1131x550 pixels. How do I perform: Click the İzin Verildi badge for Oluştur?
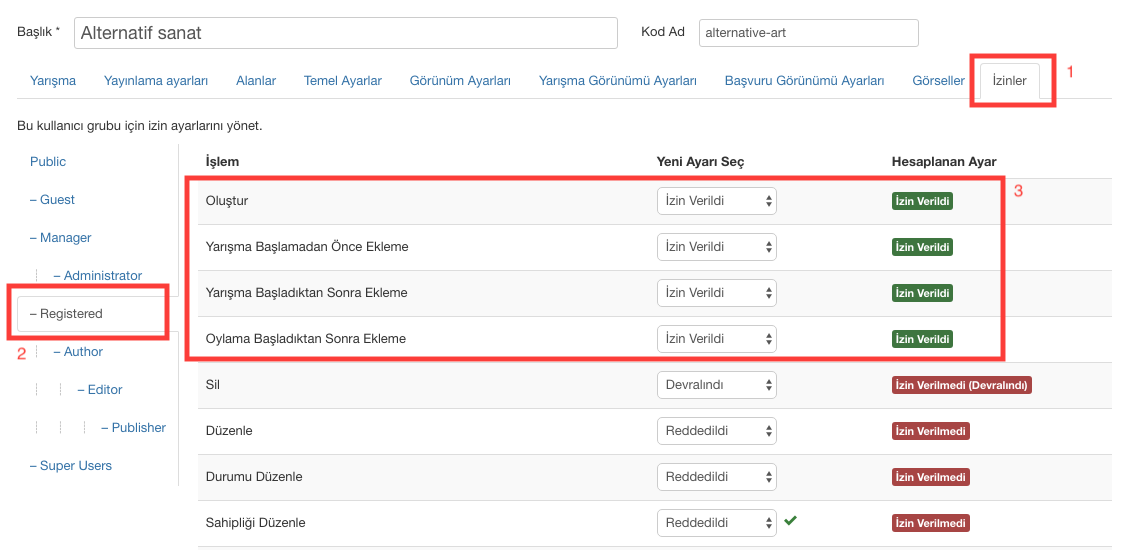click(x=922, y=201)
